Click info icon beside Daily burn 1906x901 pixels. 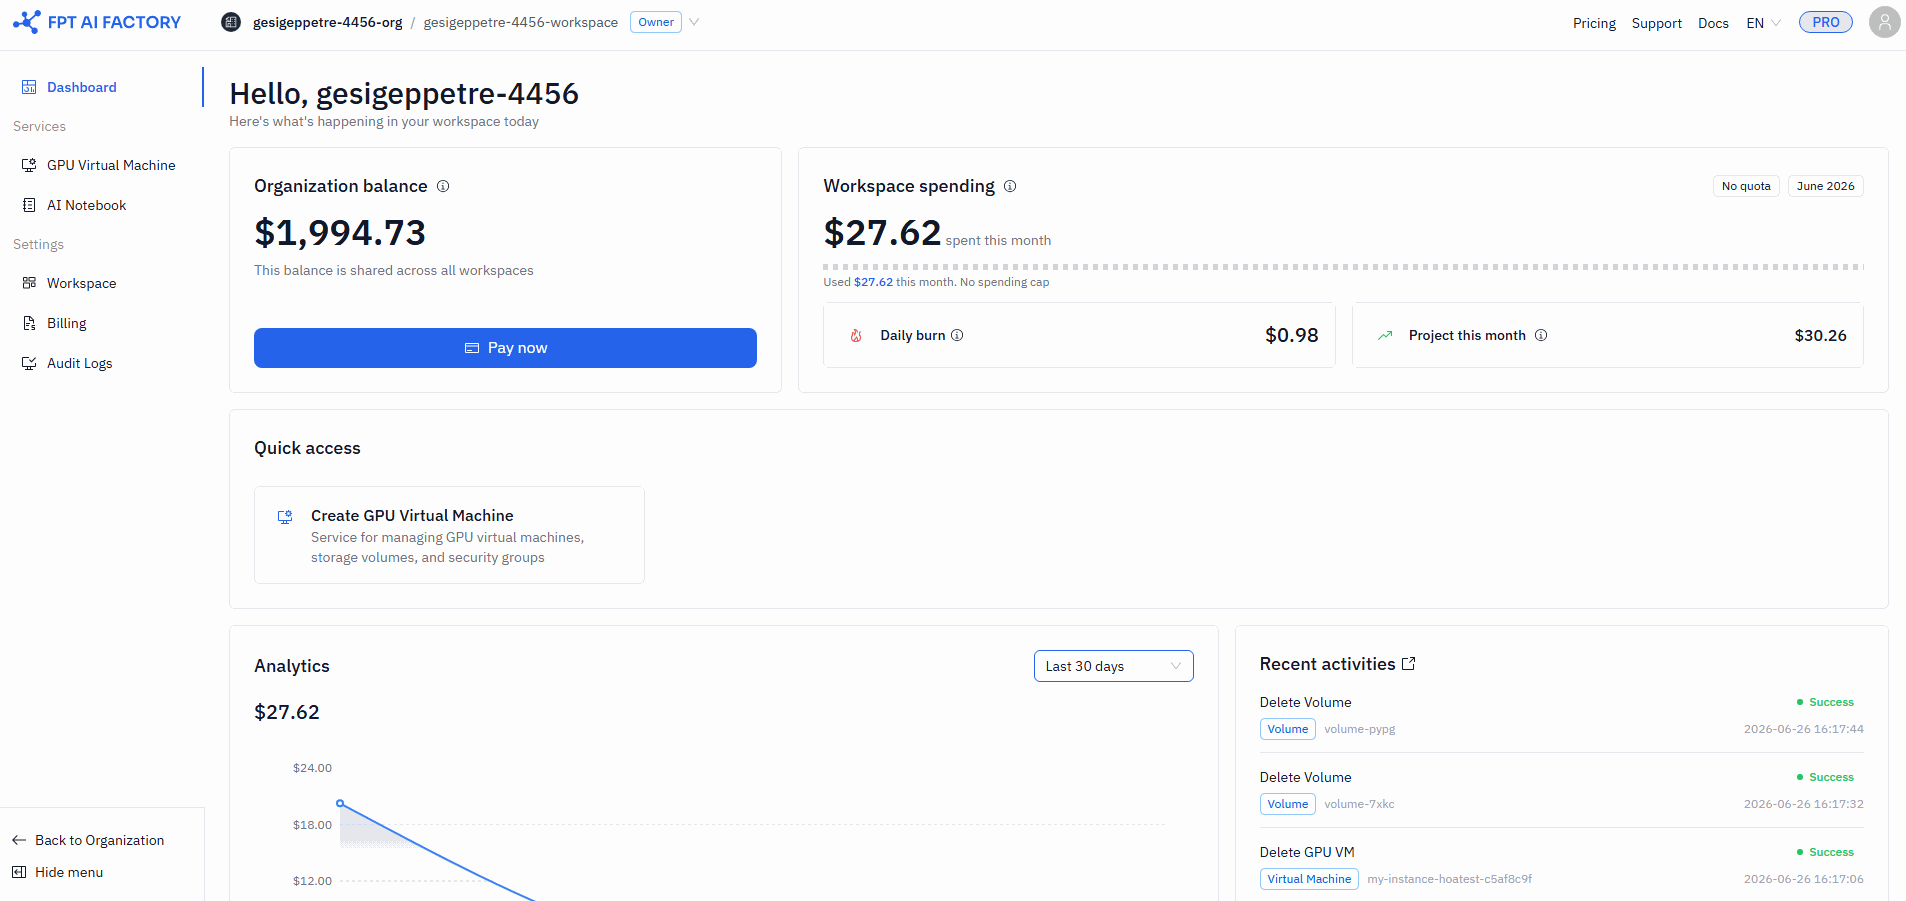[957, 335]
